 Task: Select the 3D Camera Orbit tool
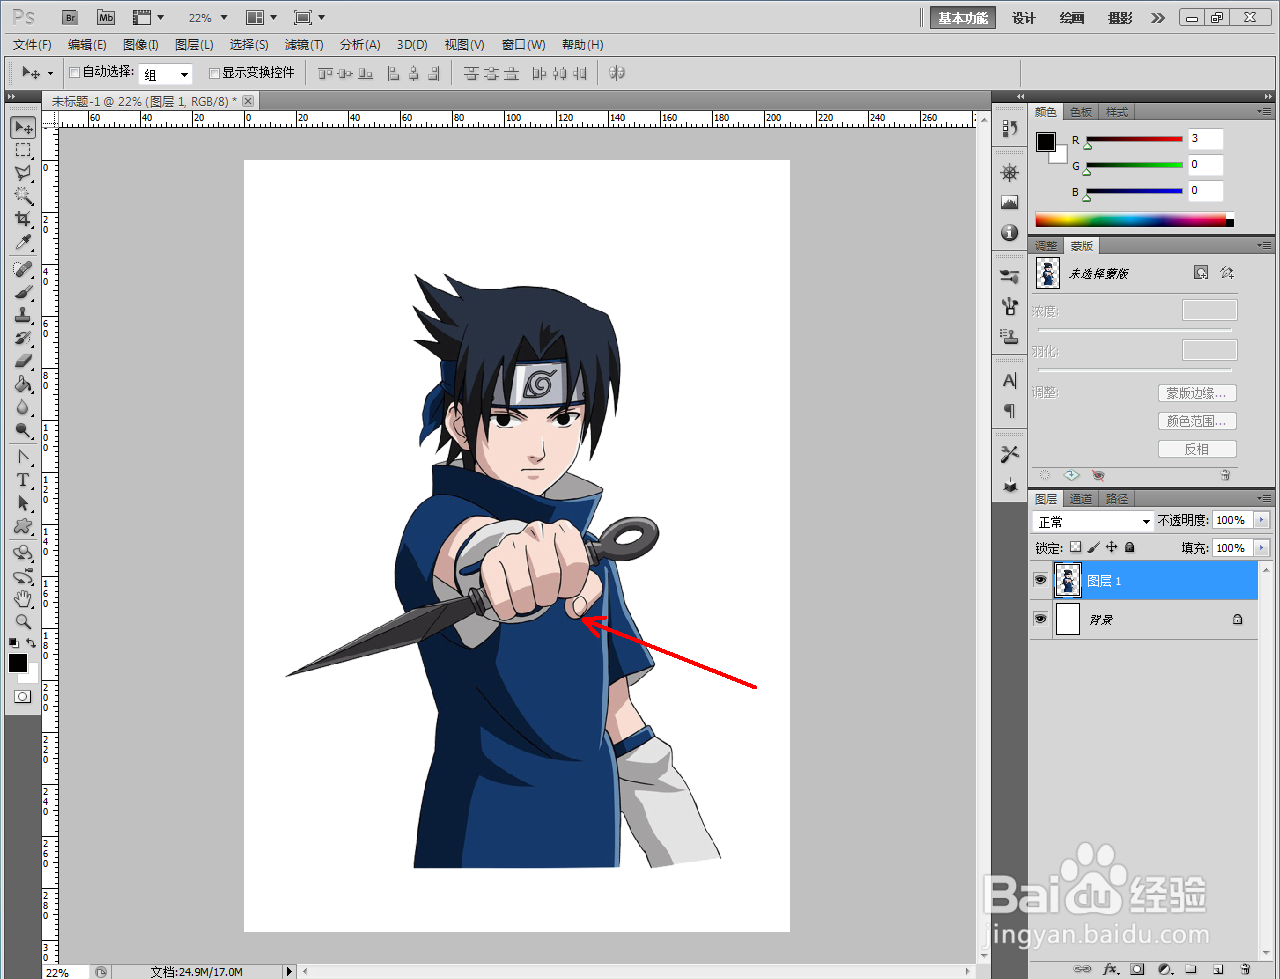[x=23, y=576]
